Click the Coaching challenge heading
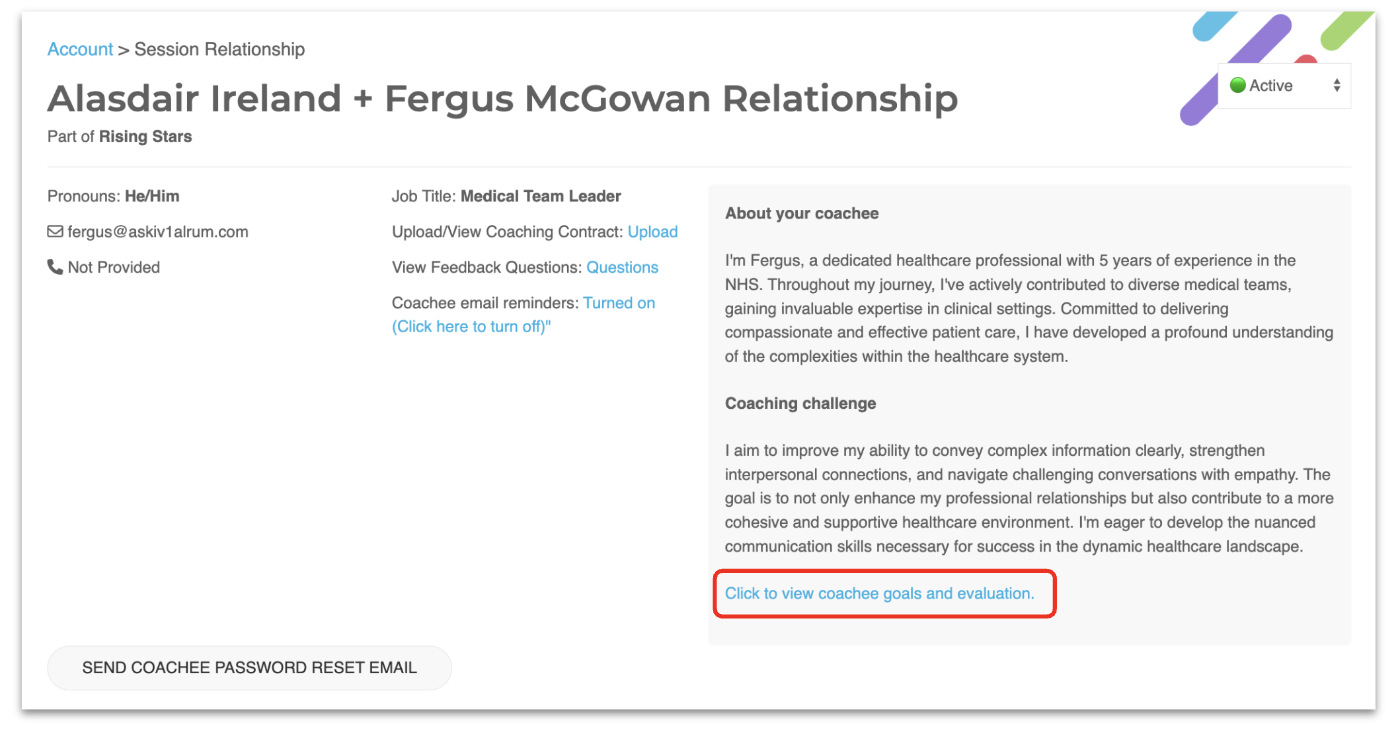 800,403
